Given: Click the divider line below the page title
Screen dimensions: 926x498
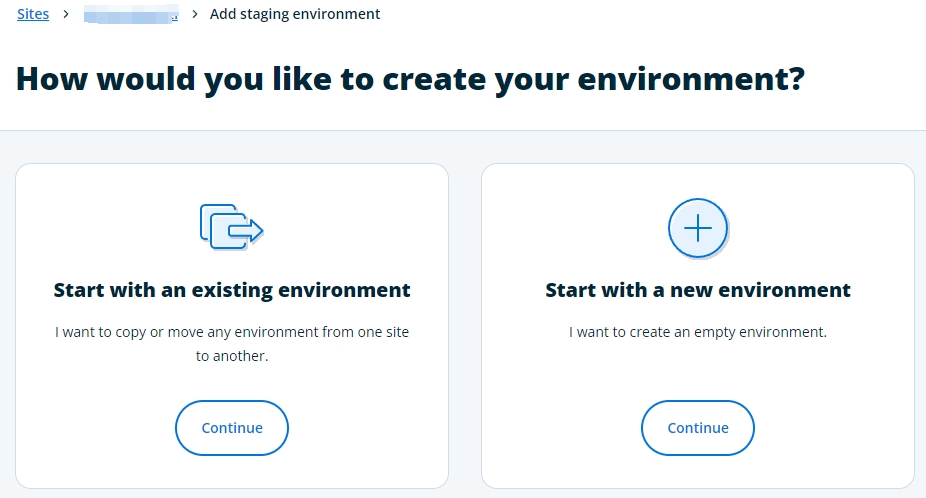Looking at the screenshot, I should coord(463,130).
